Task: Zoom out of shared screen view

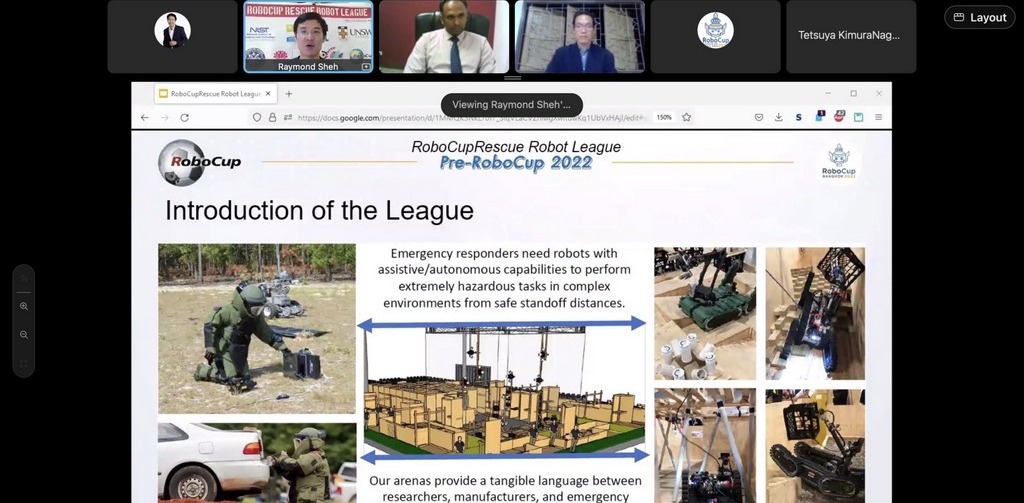Action: pyautogui.click(x=24, y=335)
